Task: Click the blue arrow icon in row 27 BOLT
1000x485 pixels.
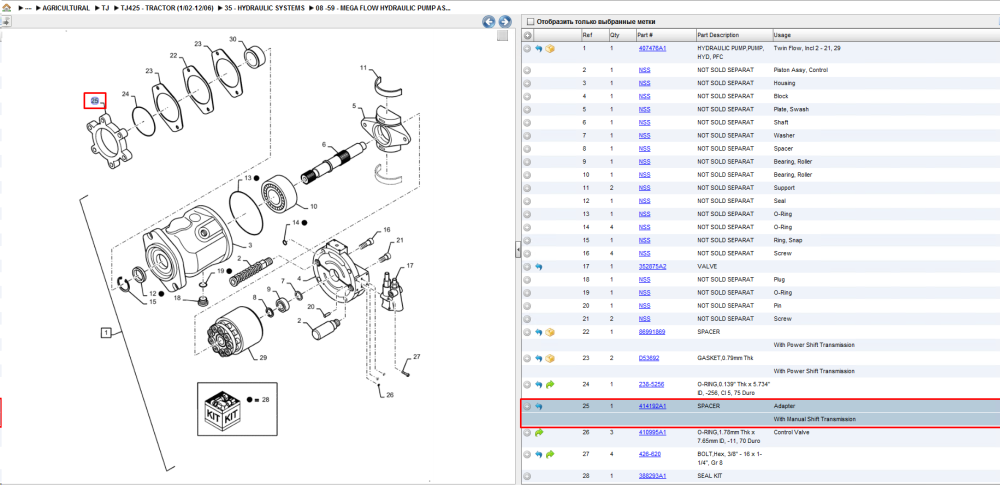Action: click(538, 454)
